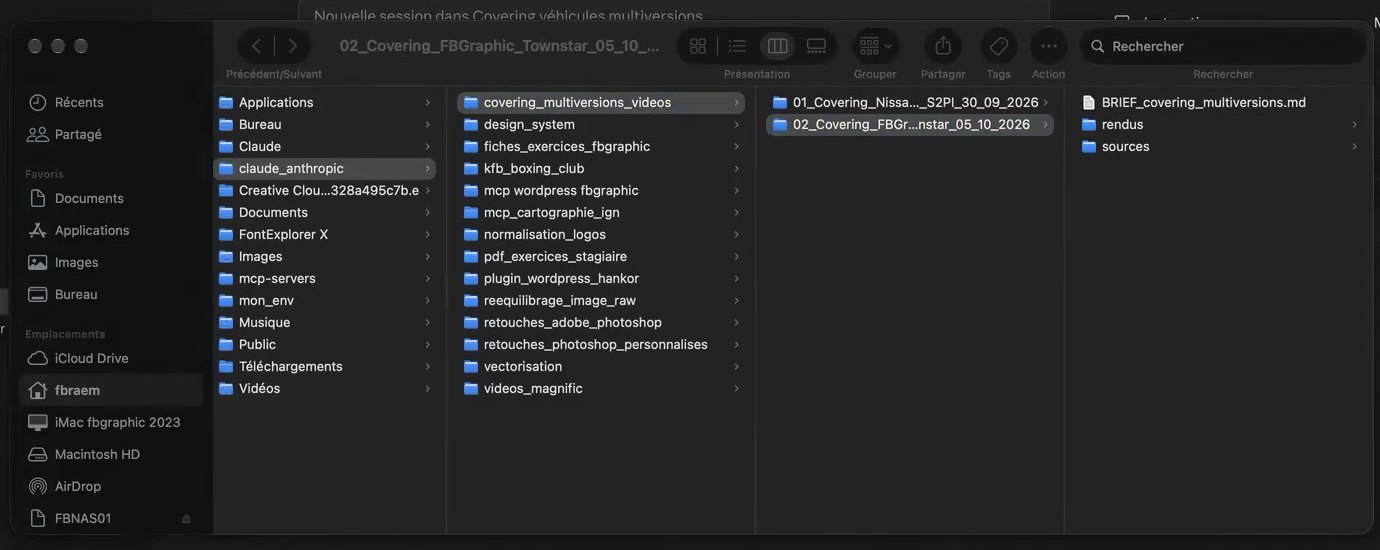Expand the design_system folder chevron
The image size is (1380, 550).
tap(736, 124)
